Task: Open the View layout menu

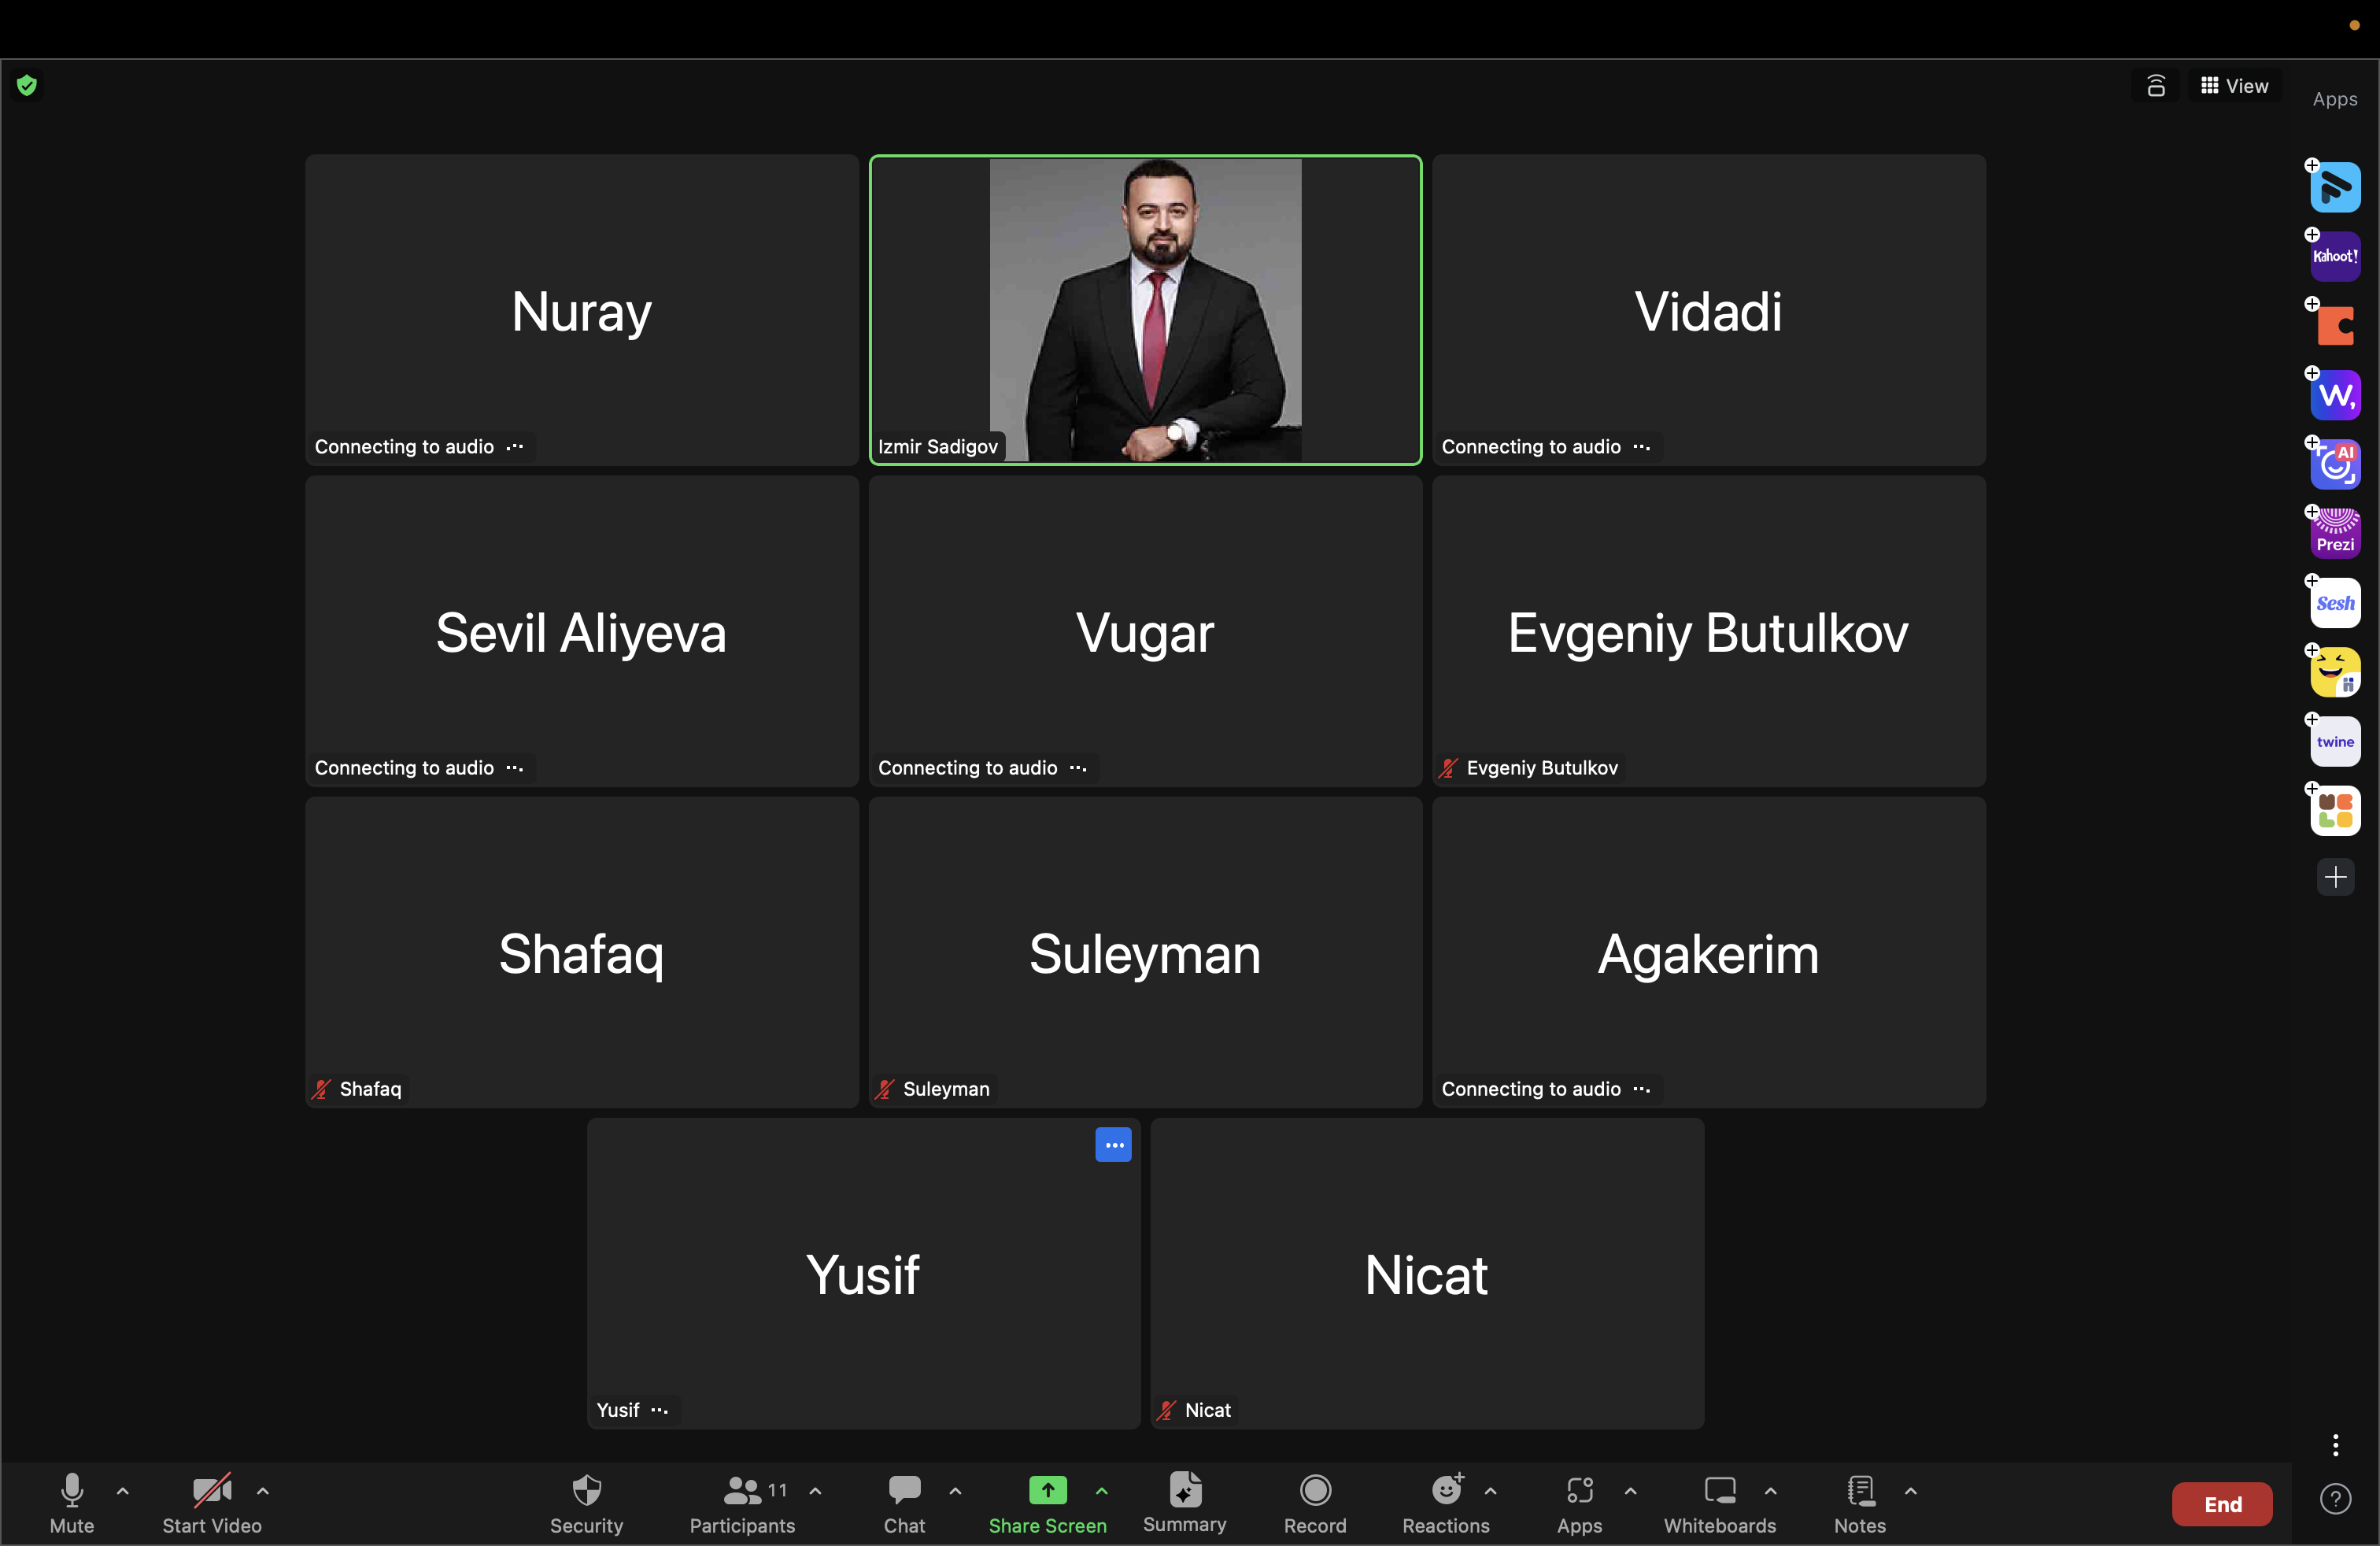Action: point(2234,86)
